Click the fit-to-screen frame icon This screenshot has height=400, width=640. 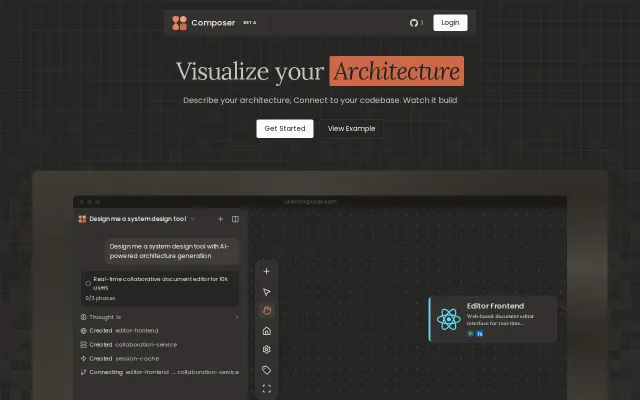click(x=267, y=389)
